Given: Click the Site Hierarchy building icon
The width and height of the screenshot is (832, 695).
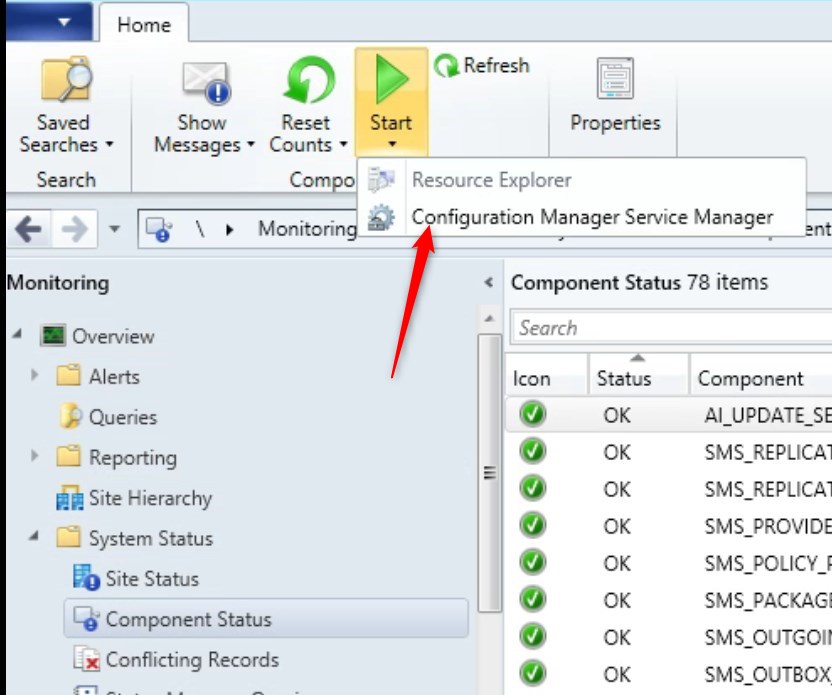Looking at the screenshot, I should (x=70, y=498).
